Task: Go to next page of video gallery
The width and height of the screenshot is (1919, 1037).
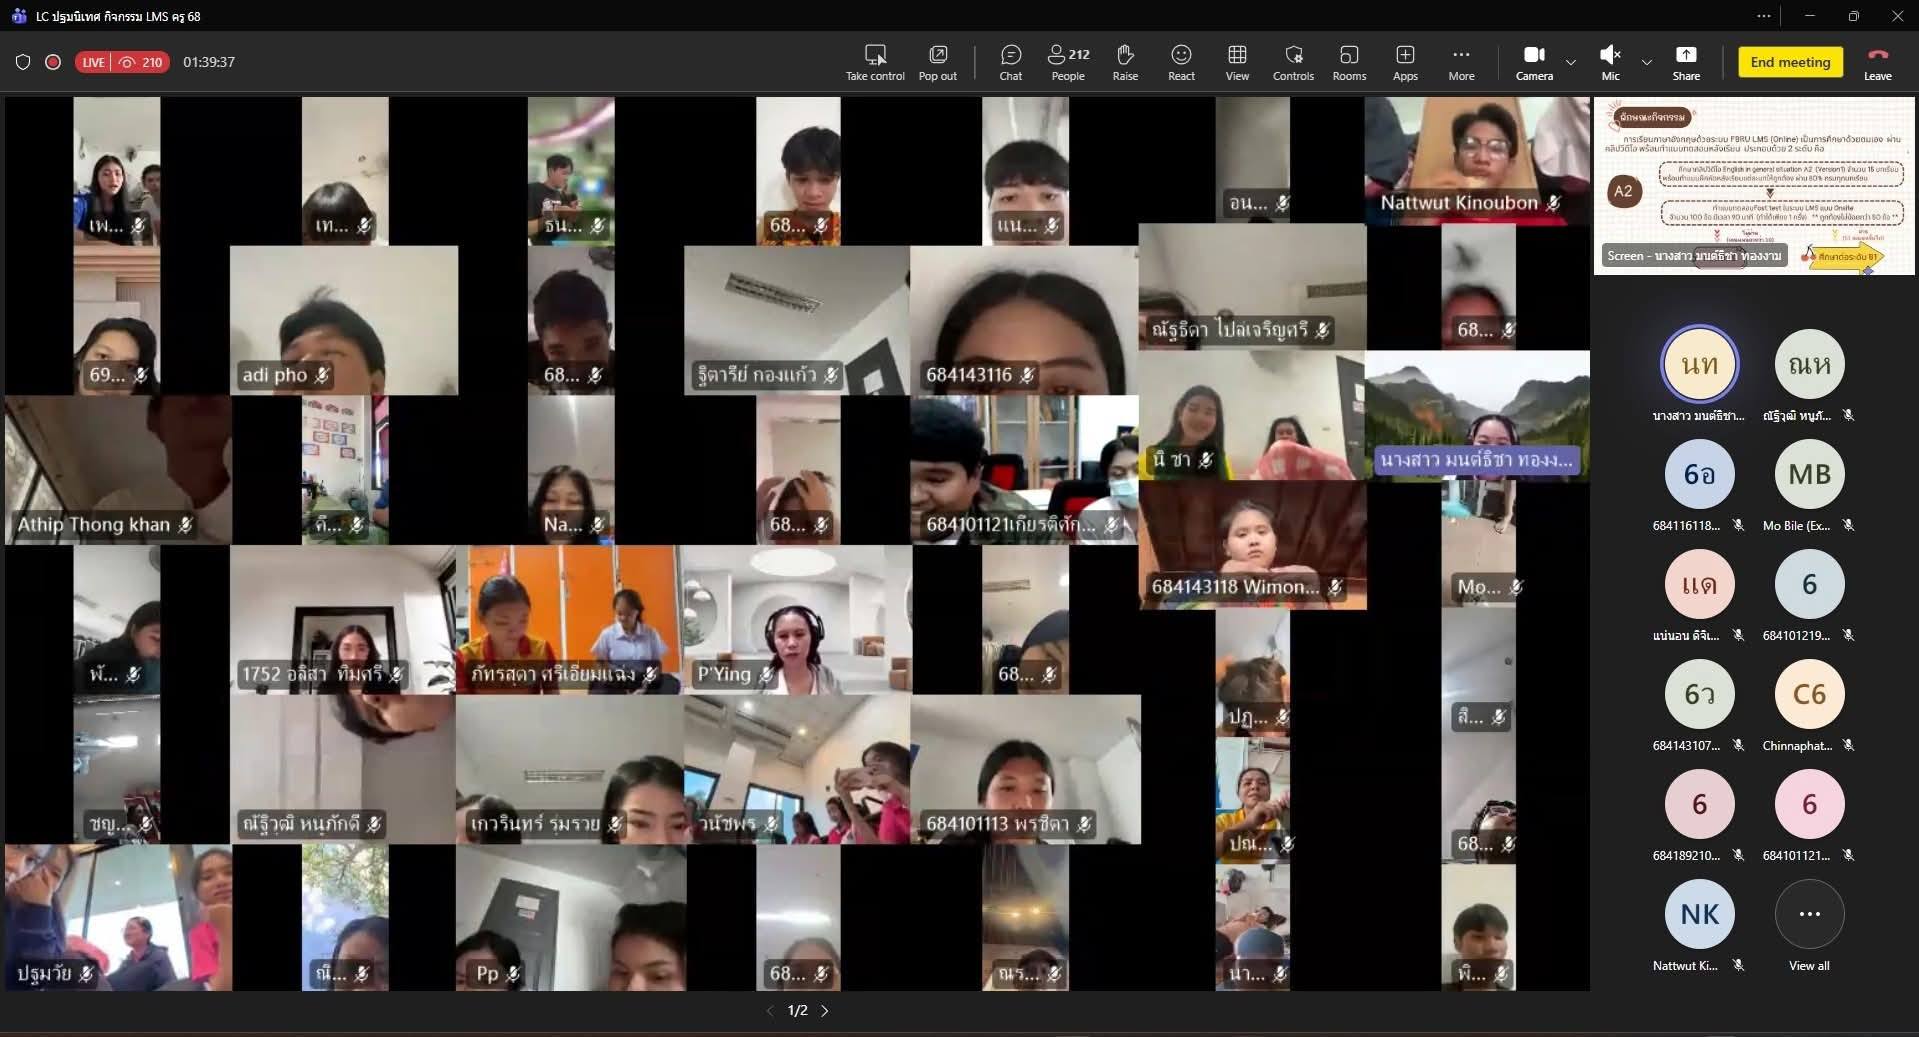Action: pos(825,1011)
